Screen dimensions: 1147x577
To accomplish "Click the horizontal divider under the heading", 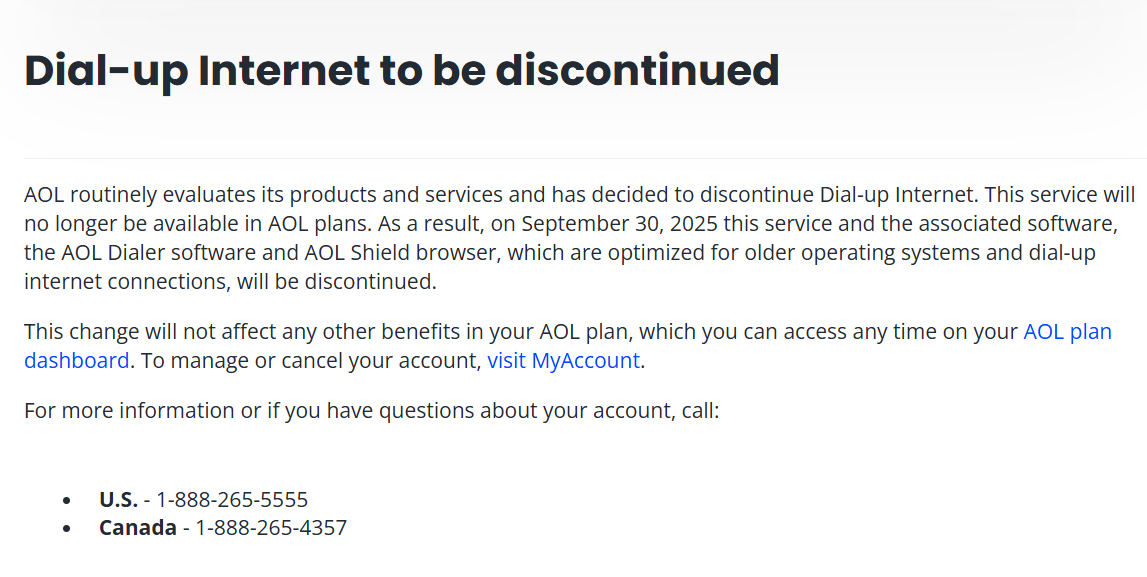I will tap(585, 158).
